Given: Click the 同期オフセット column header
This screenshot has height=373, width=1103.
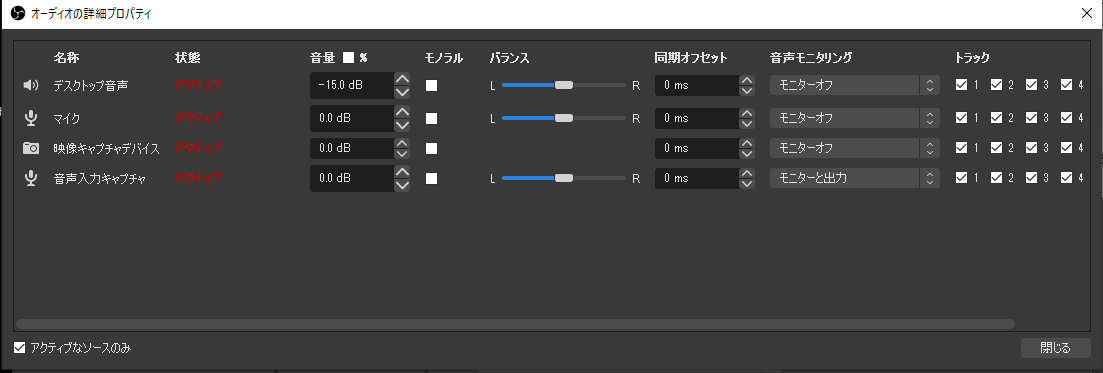Looking at the screenshot, I should pos(691,58).
